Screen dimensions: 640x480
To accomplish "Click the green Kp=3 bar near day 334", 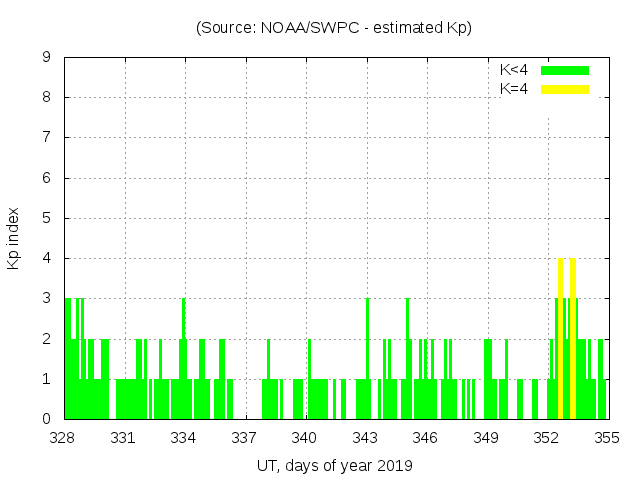I will [184, 360].
